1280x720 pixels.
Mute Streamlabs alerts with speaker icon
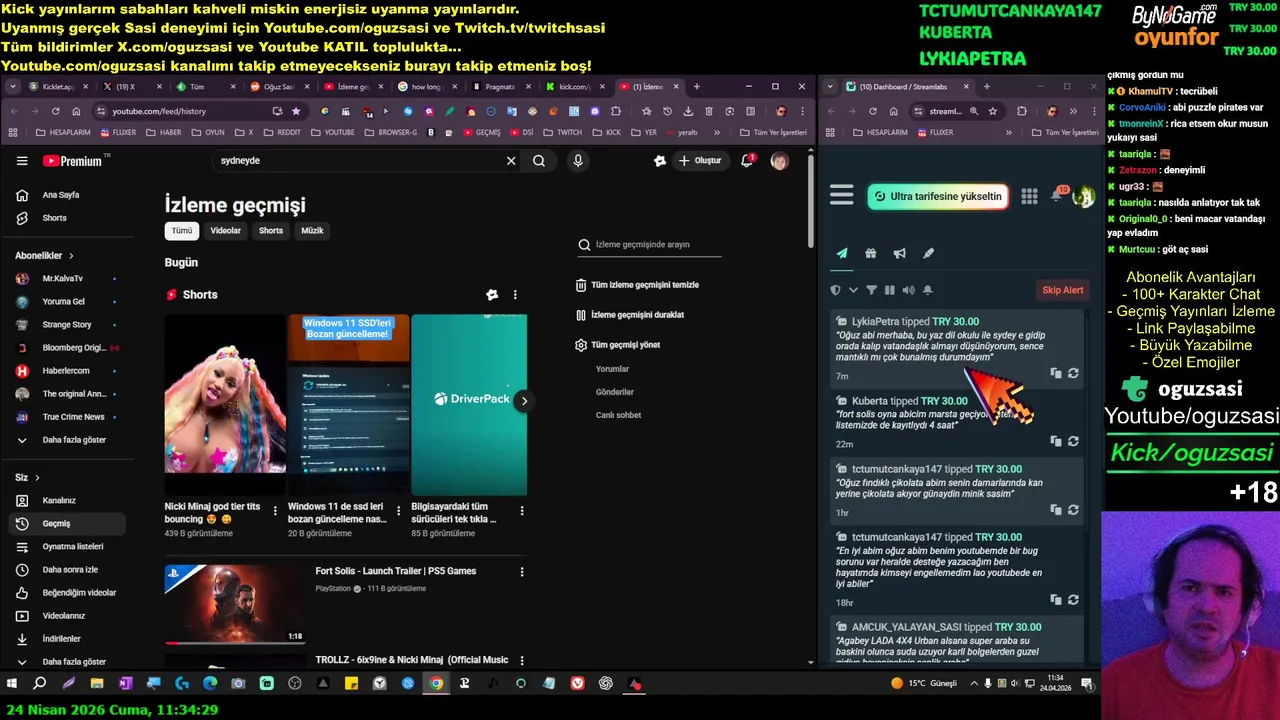pos(908,290)
